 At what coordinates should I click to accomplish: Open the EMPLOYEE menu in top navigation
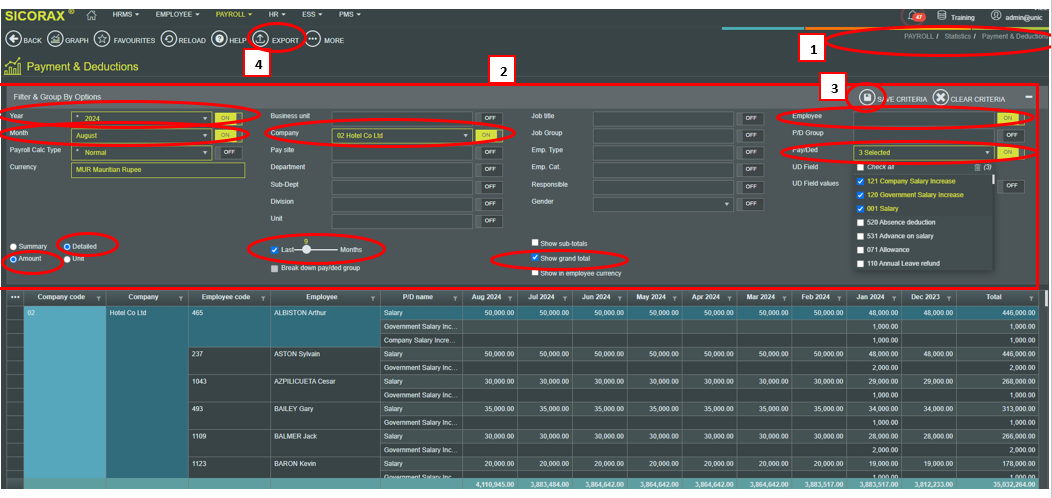pyautogui.click(x=178, y=15)
